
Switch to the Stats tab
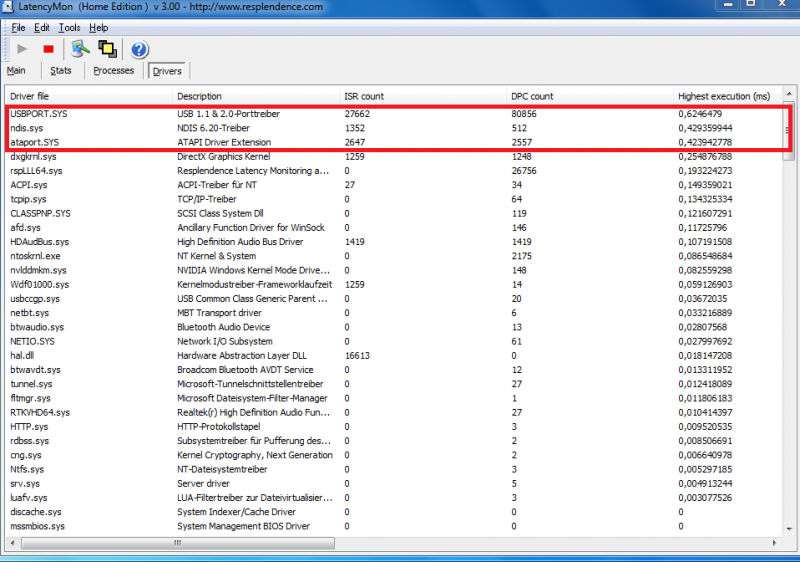[61, 70]
